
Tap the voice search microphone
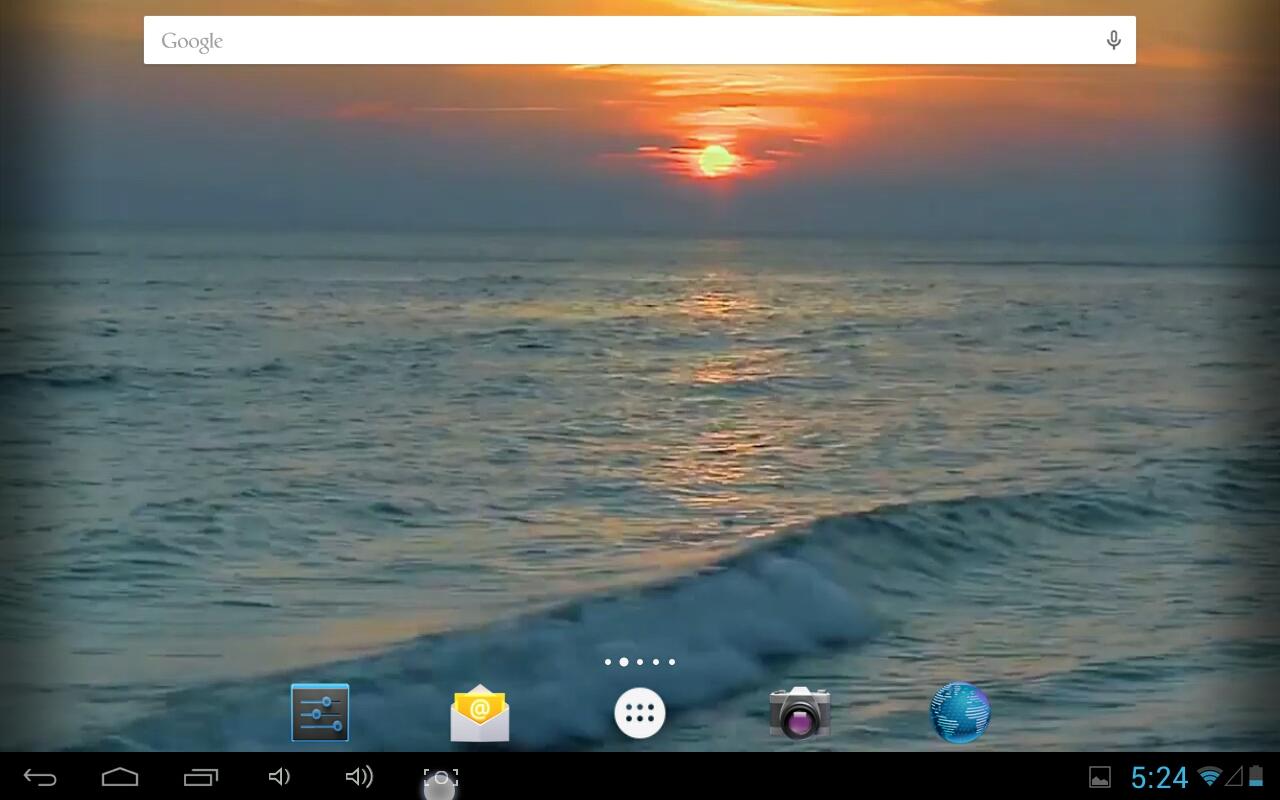[1113, 40]
